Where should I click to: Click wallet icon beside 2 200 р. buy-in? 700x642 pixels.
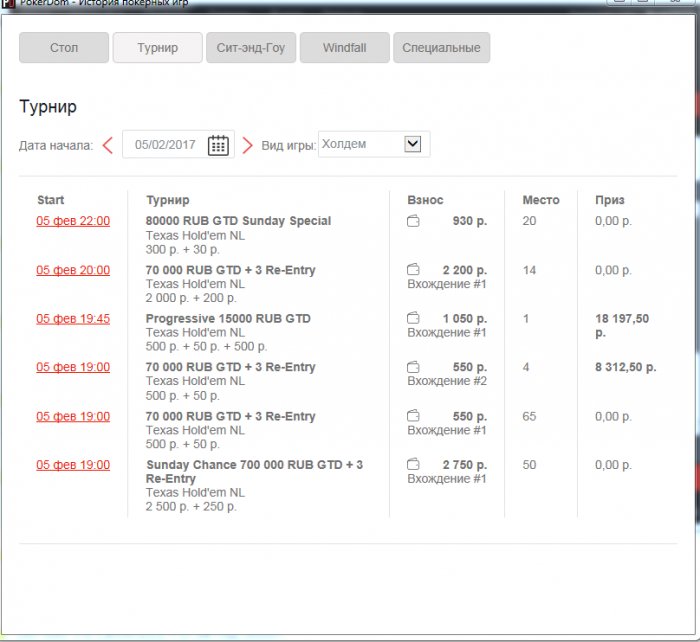pyautogui.click(x=413, y=270)
